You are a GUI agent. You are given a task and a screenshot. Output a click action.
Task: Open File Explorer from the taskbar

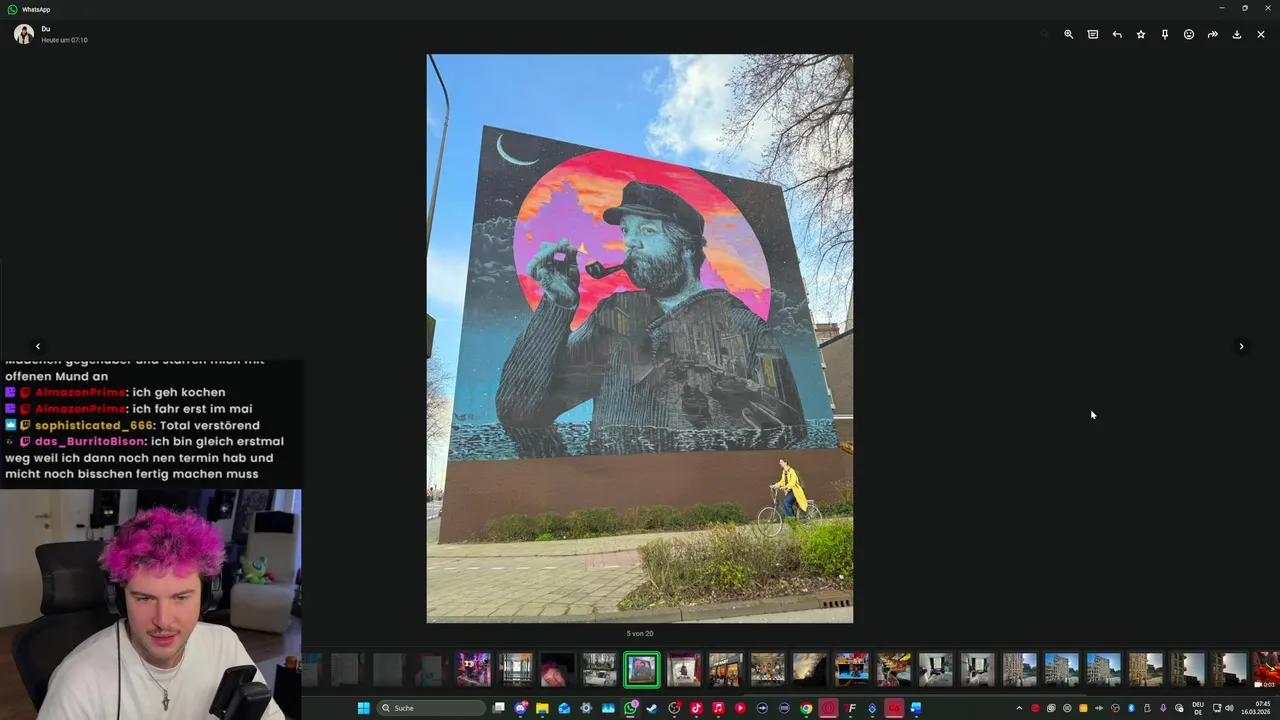[542, 708]
